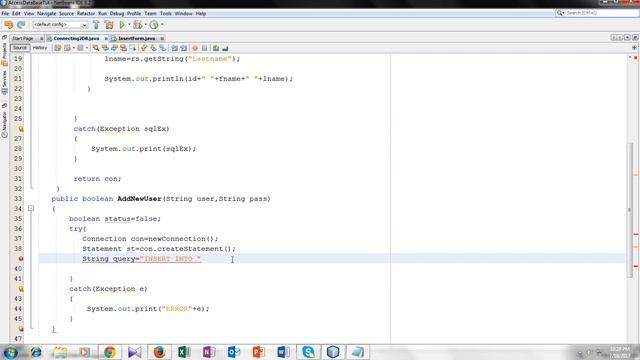Collapse the AddNewUser method fold marker

point(31,209)
